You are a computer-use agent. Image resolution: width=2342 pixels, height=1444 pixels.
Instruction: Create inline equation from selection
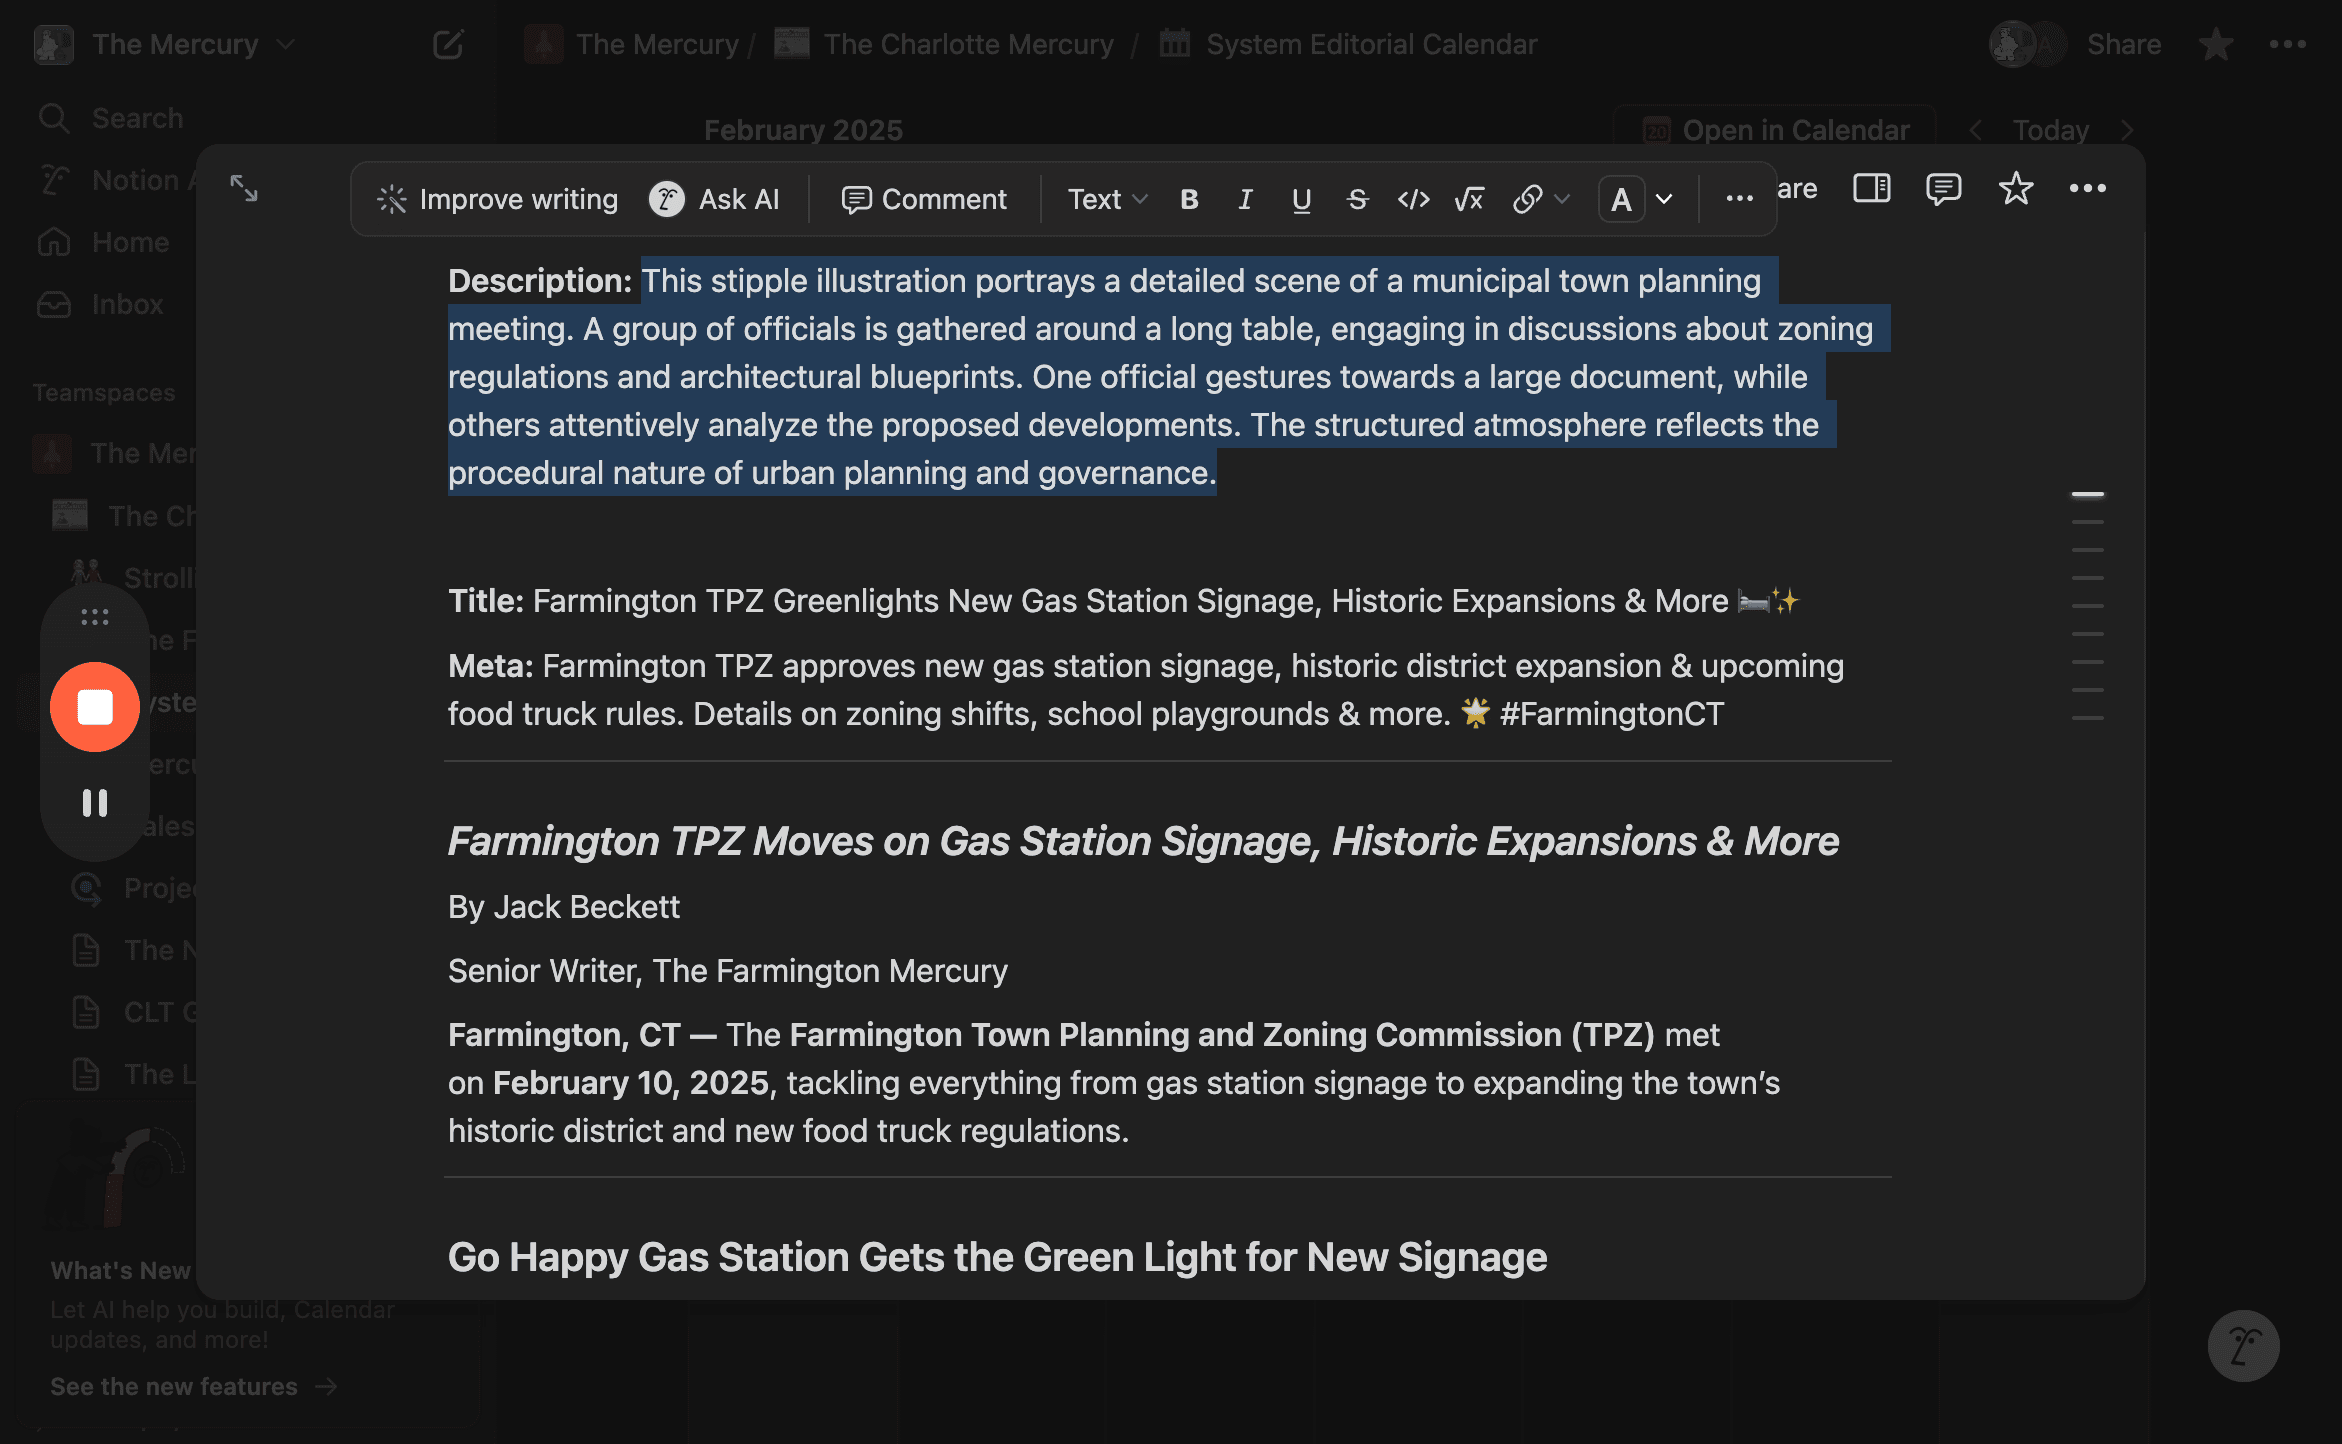(1469, 200)
